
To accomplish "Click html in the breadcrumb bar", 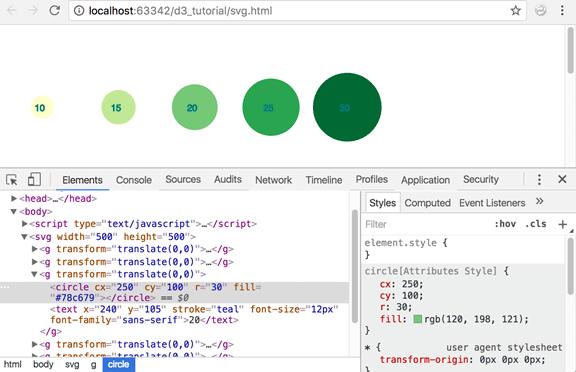I will click(13, 364).
